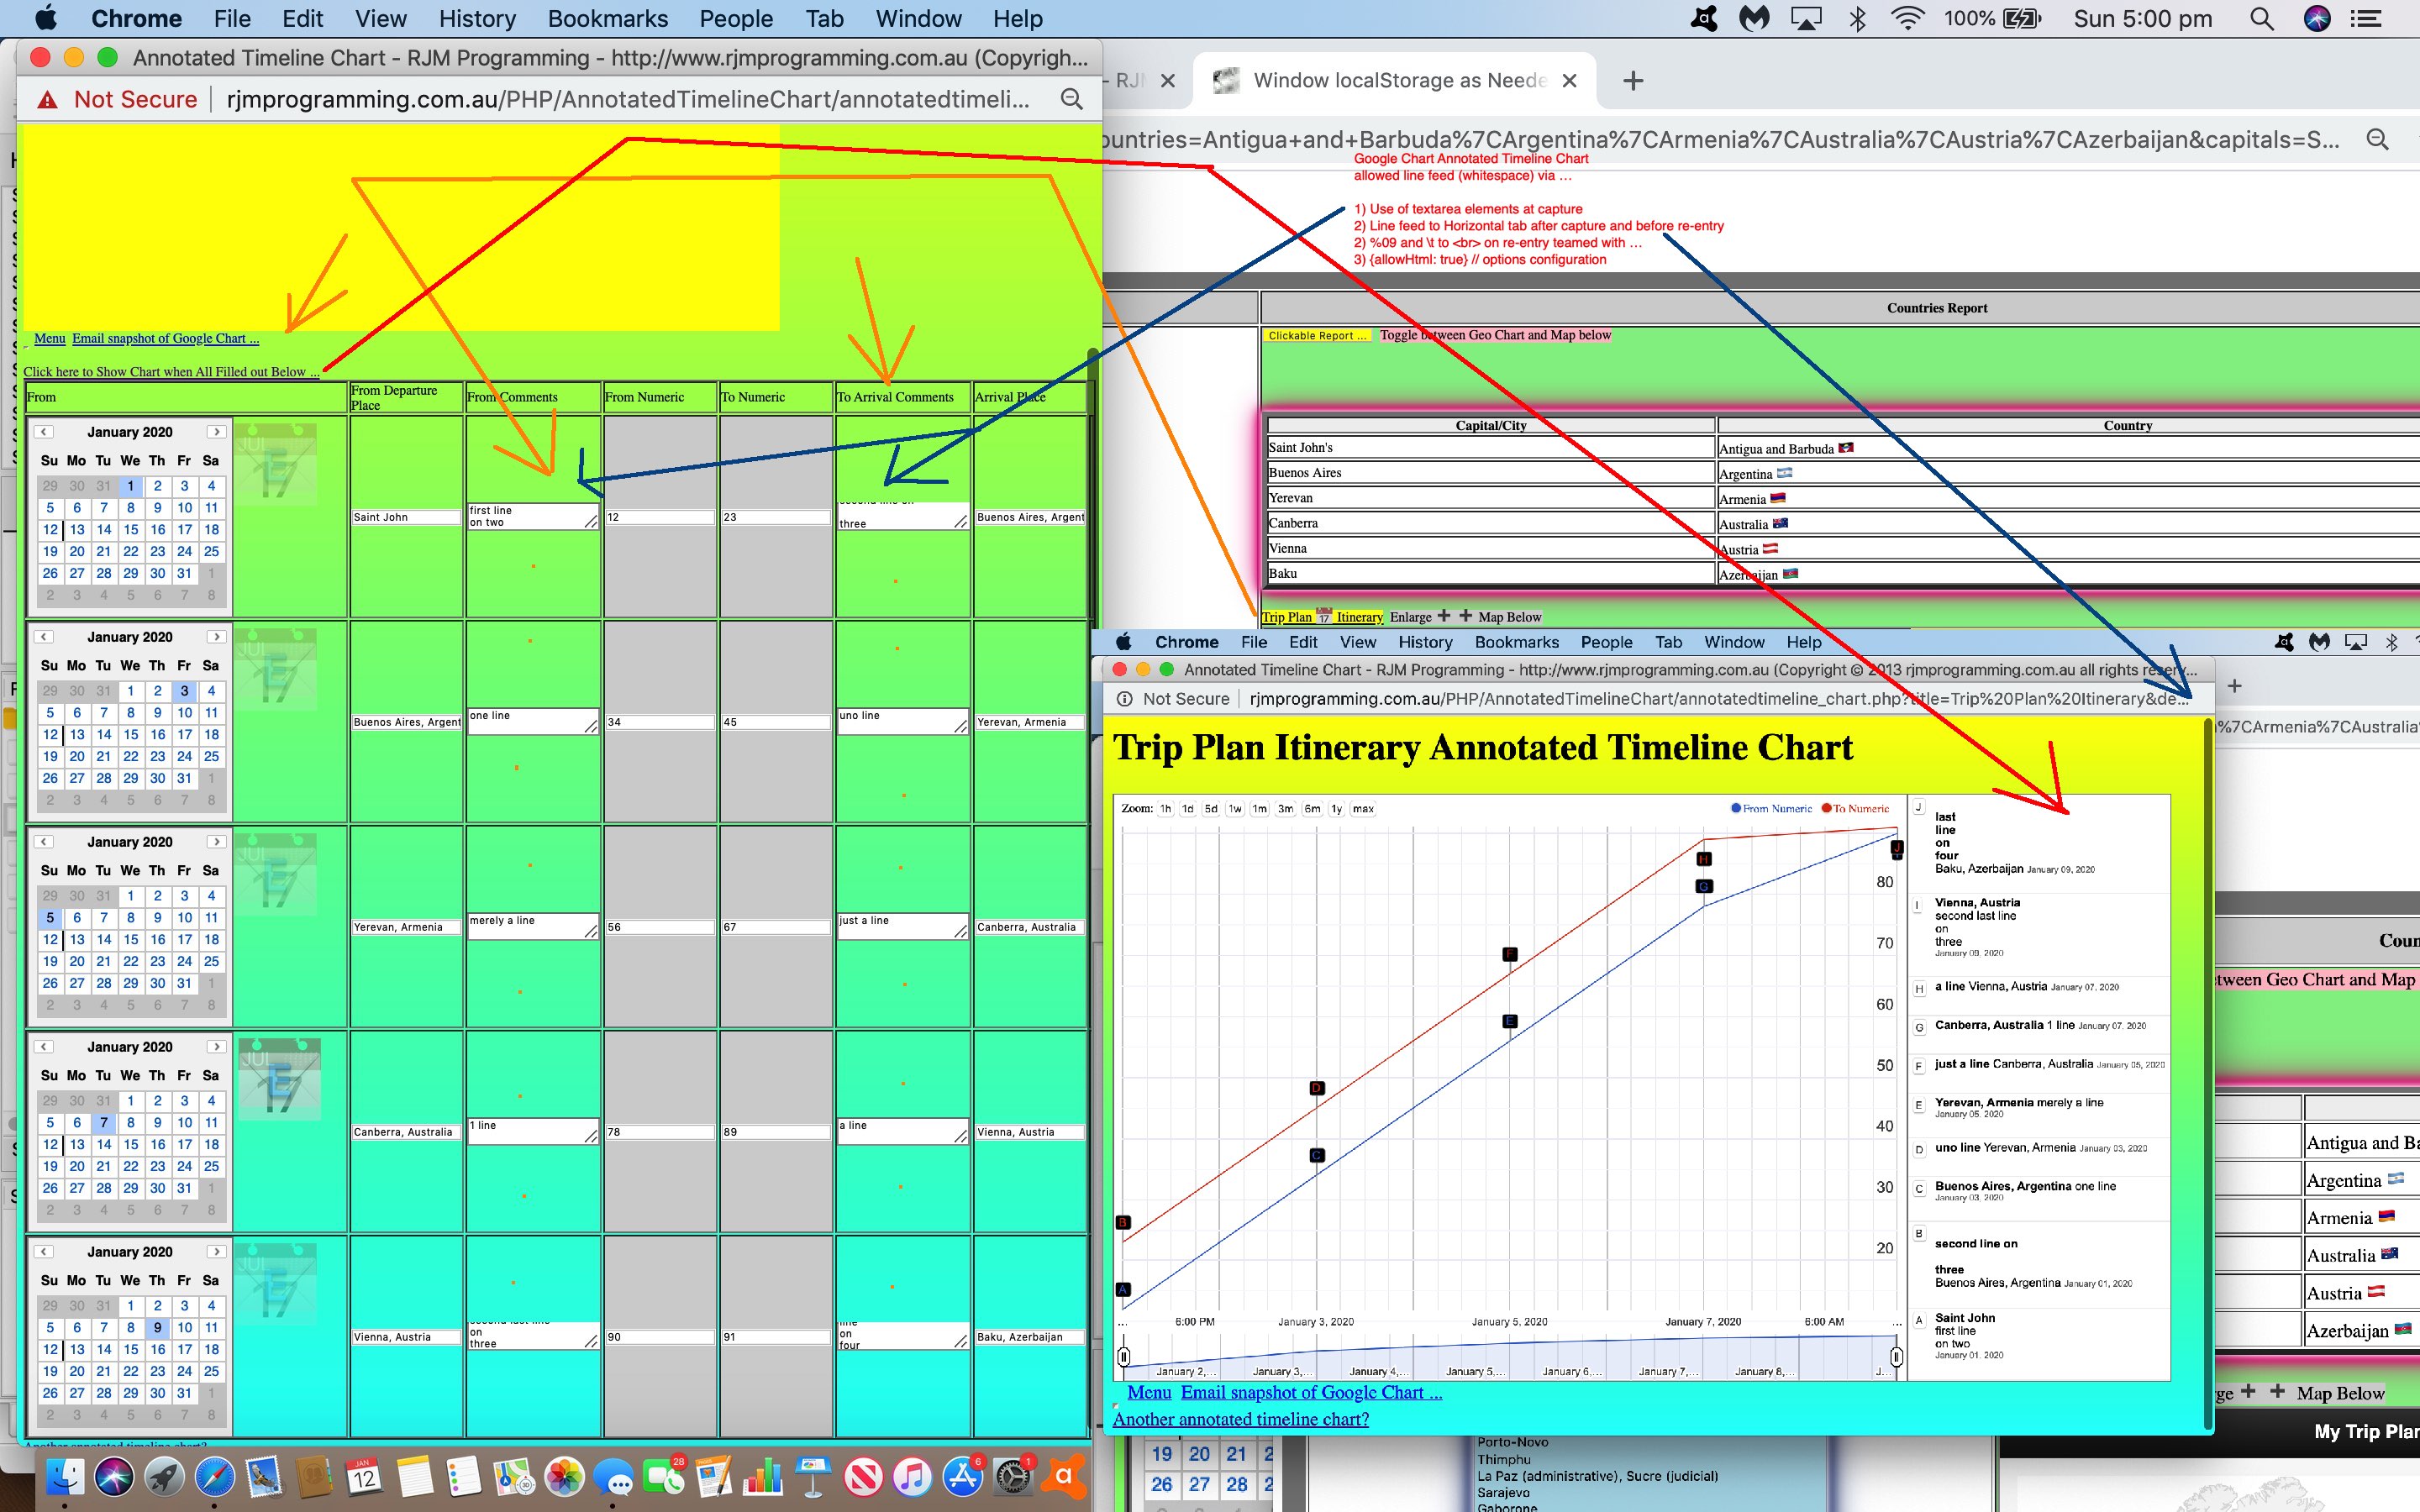Open a new tab with the plus button
This screenshot has height=1512, width=2420.
point(1633,81)
